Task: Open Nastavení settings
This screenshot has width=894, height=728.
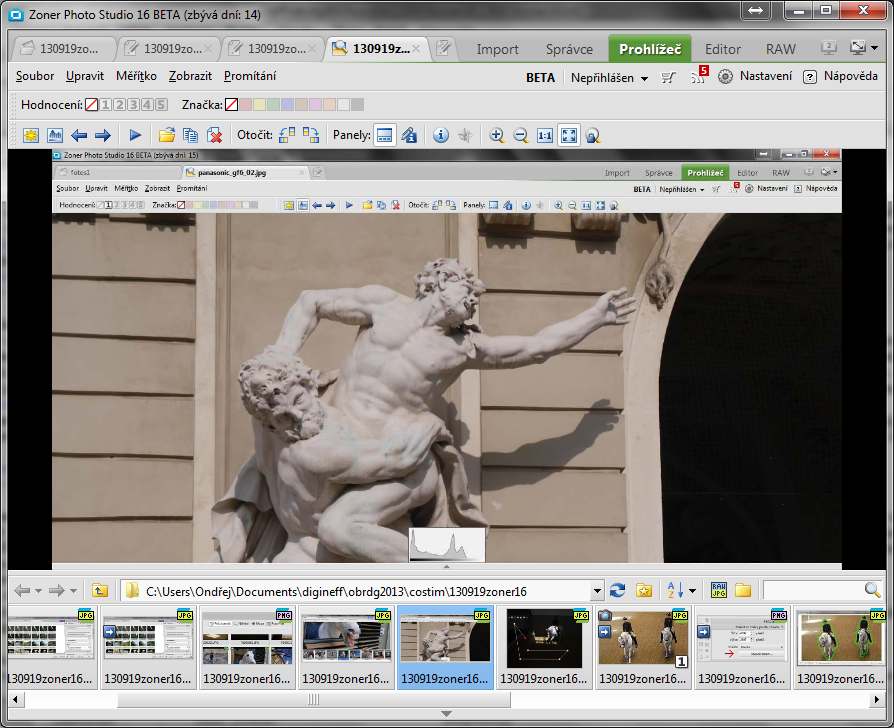Action: [755, 76]
